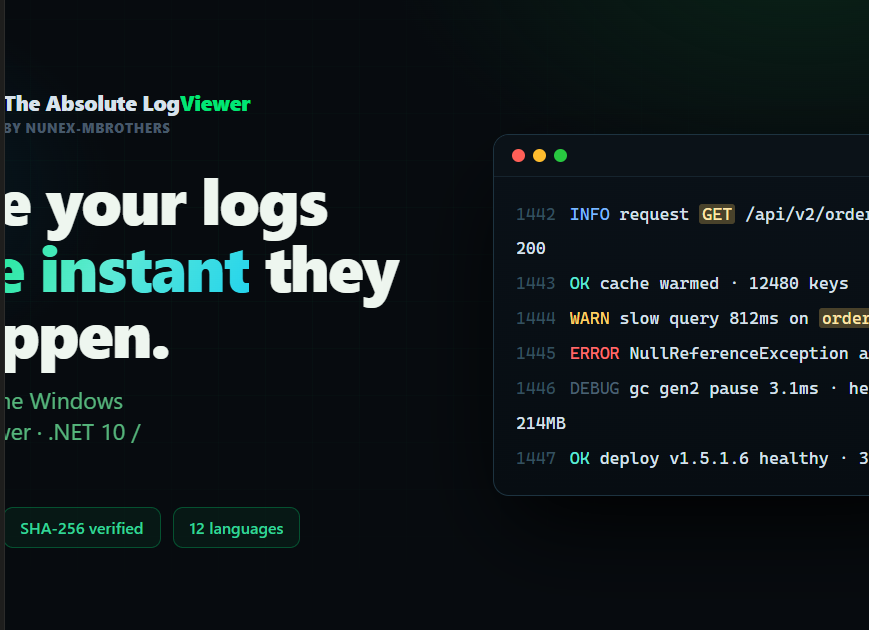Click the ERROR level on line 1445
Image resolution: width=869 pixels, height=630 pixels.
595,354
